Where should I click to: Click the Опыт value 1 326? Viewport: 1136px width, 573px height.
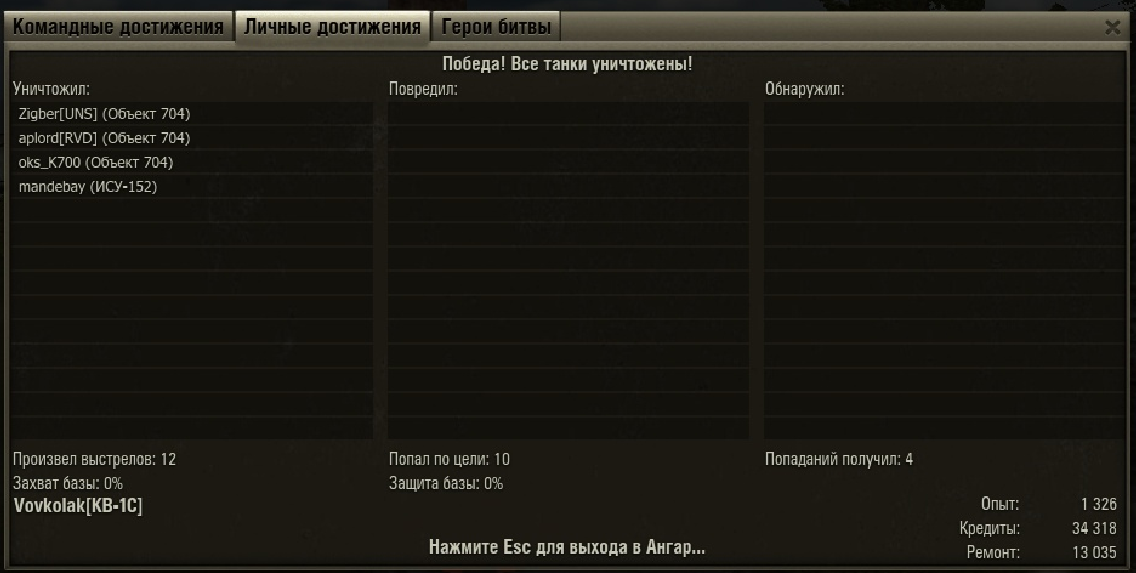[x=1099, y=504]
